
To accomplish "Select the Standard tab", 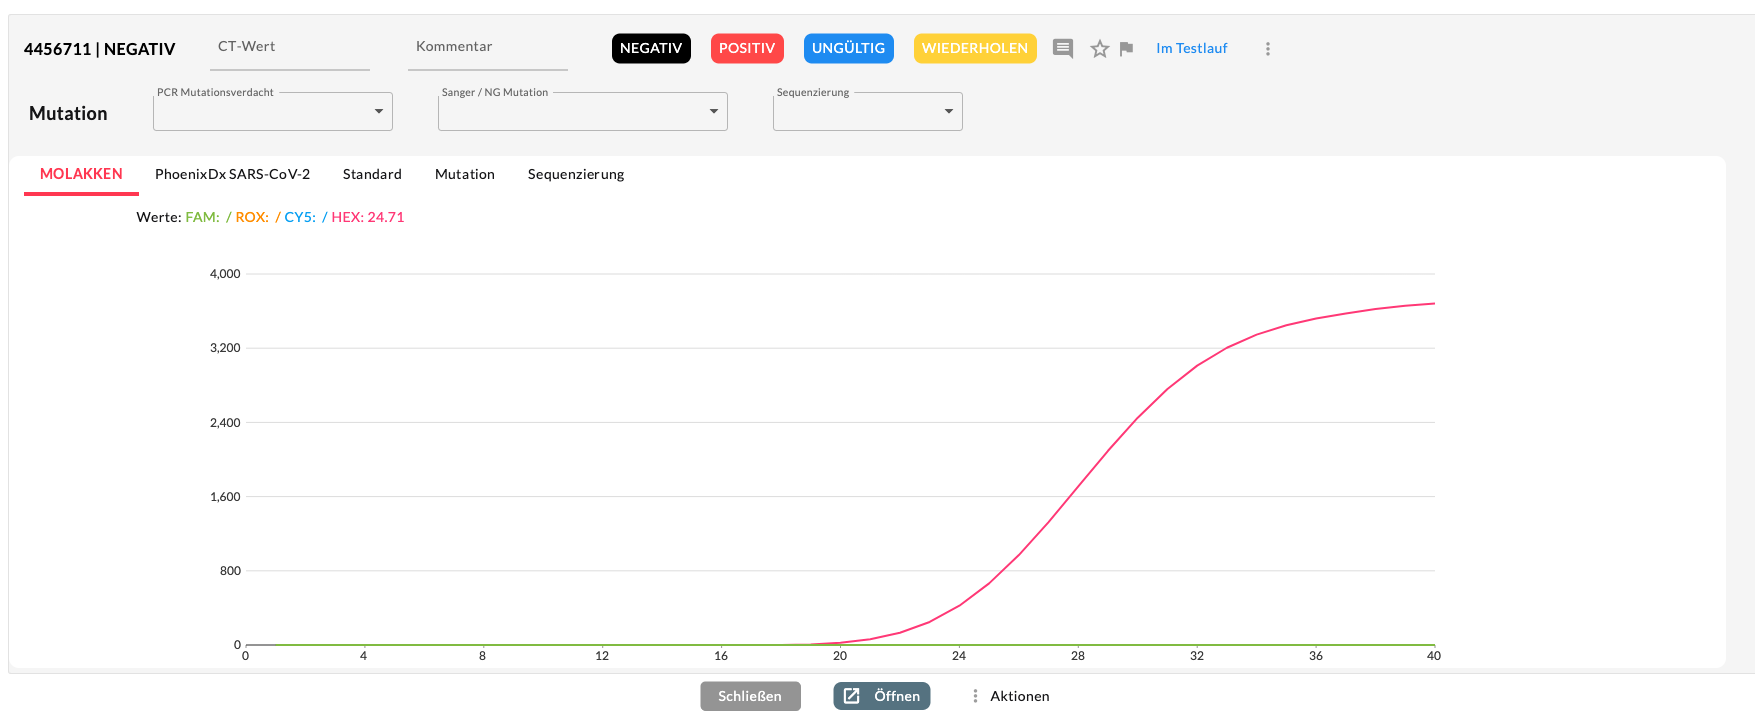I will coord(372,174).
